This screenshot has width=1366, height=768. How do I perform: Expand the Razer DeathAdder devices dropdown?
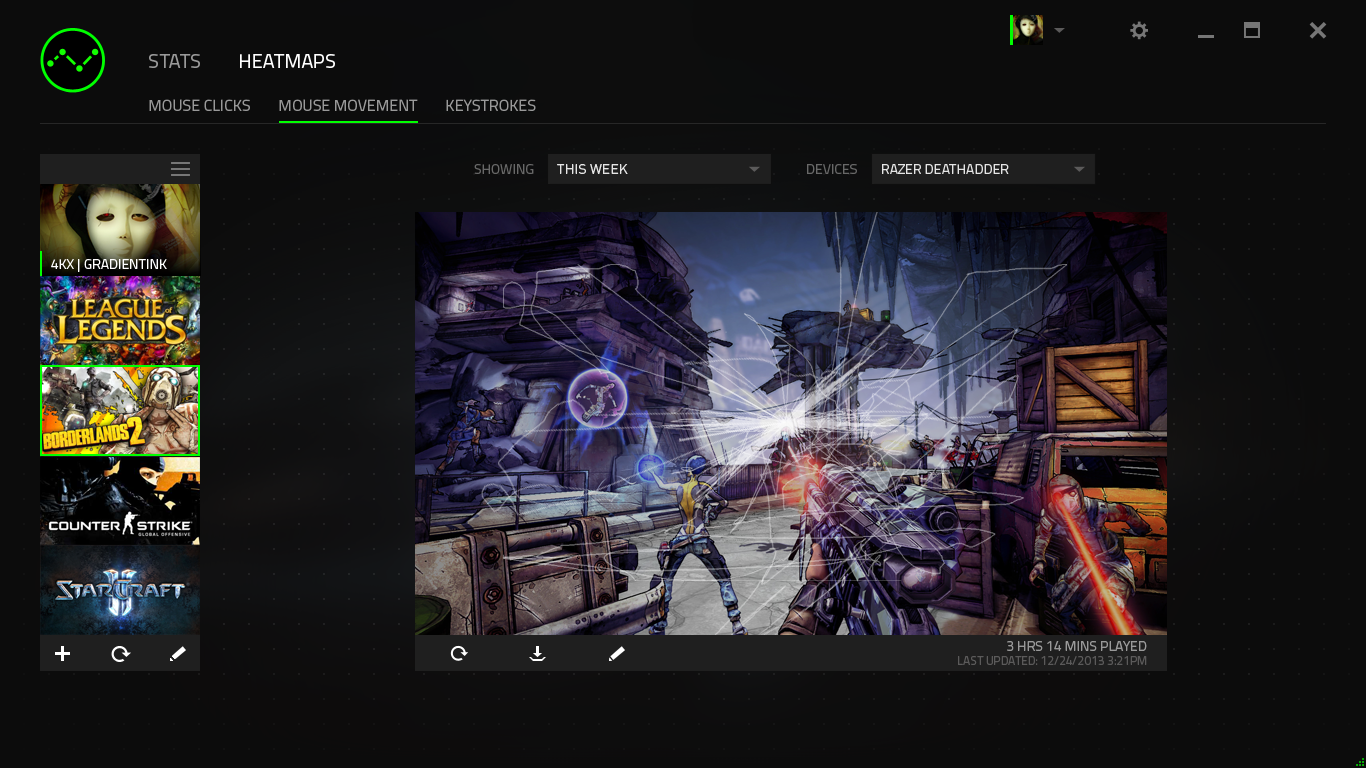tap(982, 169)
